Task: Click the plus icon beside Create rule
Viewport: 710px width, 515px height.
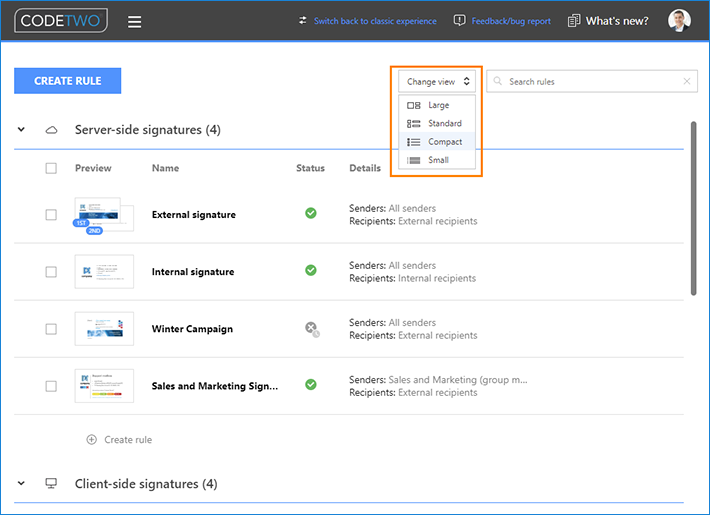Action: click(x=92, y=439)
